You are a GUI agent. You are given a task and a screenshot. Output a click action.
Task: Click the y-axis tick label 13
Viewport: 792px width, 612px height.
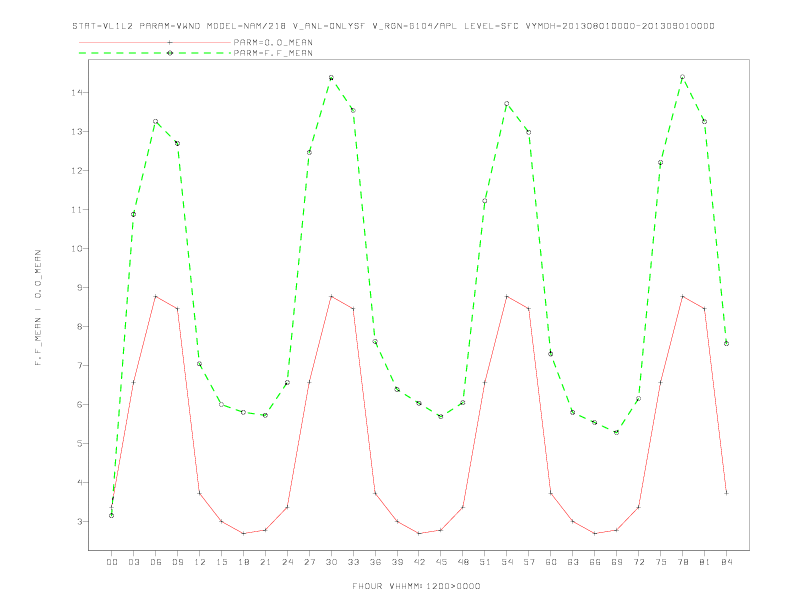pos(77,131)
